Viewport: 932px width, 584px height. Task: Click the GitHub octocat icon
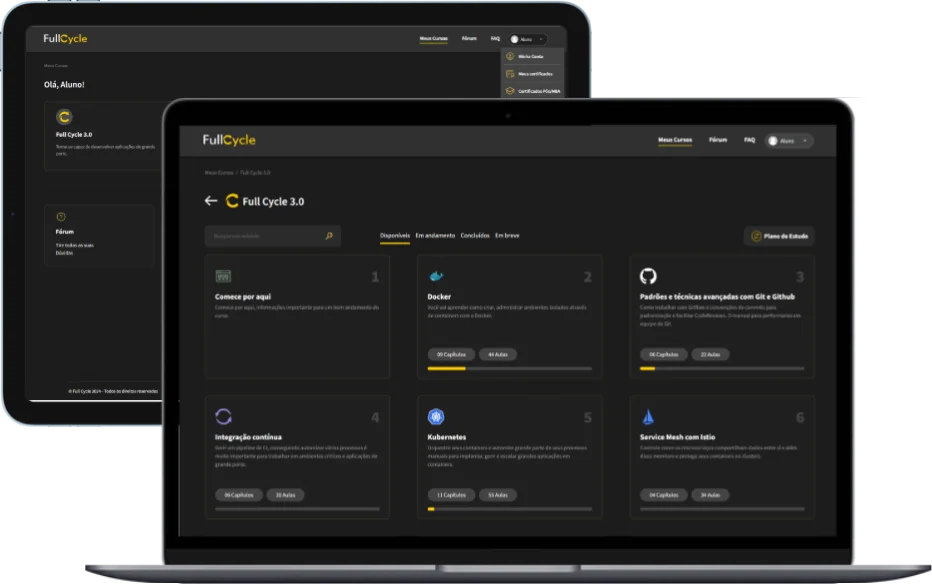(648, 276)
